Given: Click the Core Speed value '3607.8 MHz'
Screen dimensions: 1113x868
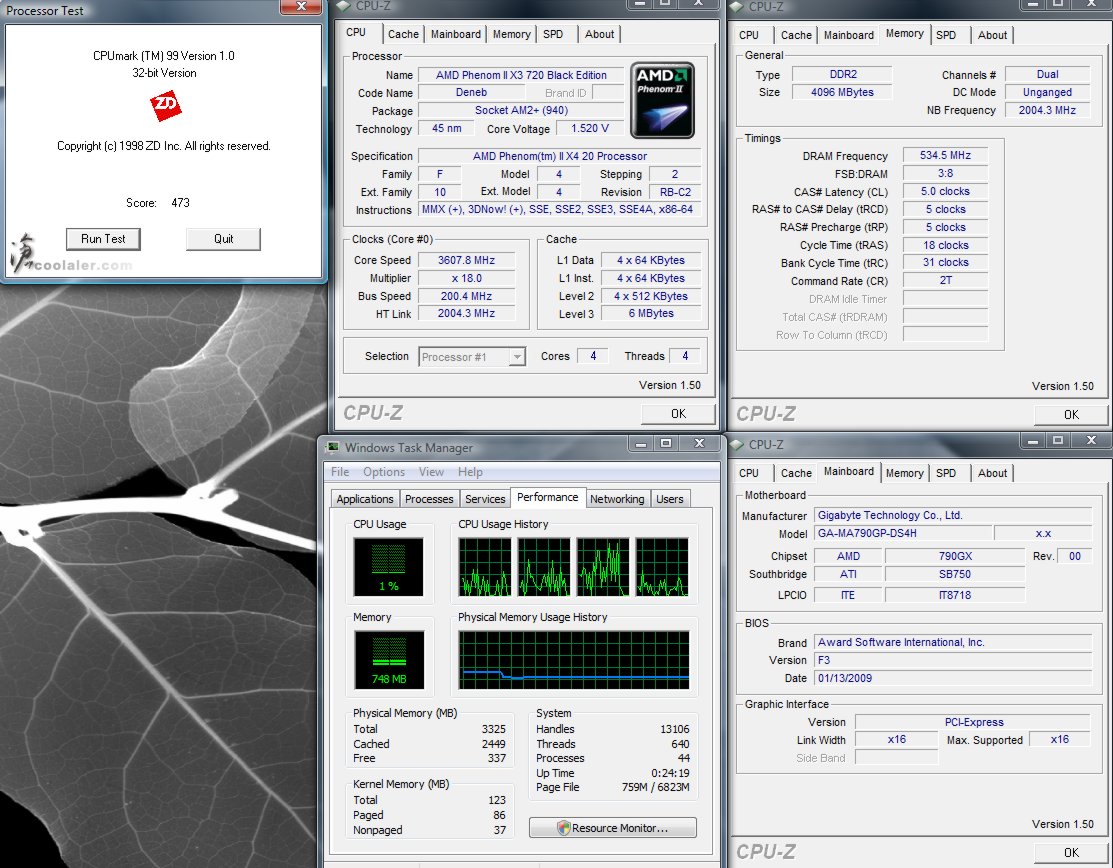Looking at the screenshot, I should coord(466,260).
